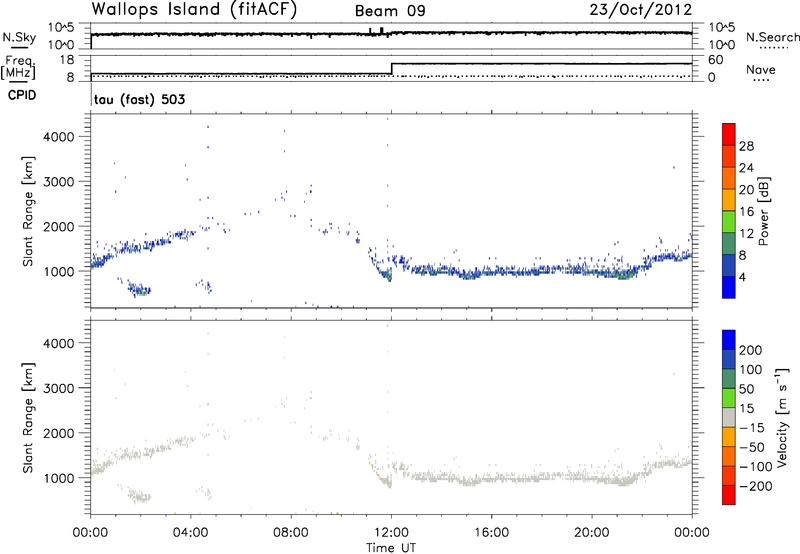Click the 16 dB colorbar label

pyautogui.click(x=746, y=212)
